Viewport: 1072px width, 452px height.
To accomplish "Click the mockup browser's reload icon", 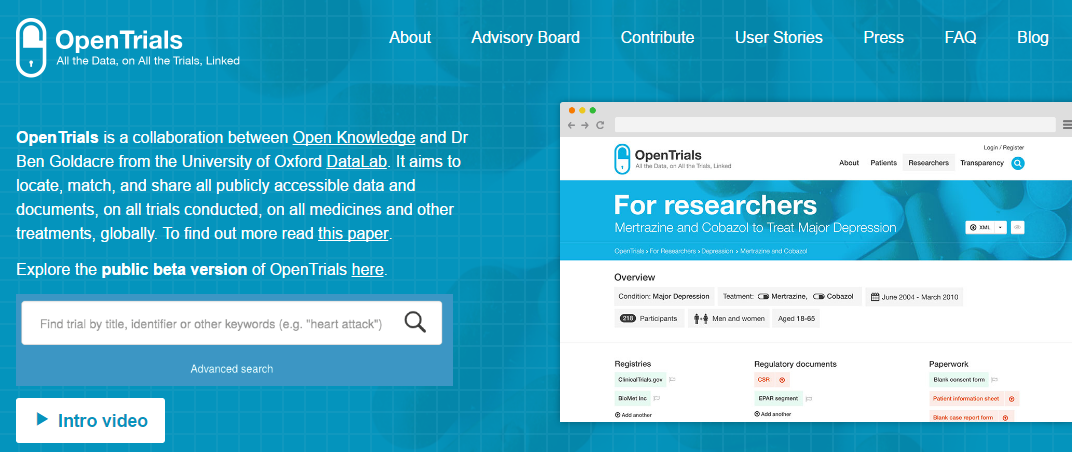I will point(600,125).
